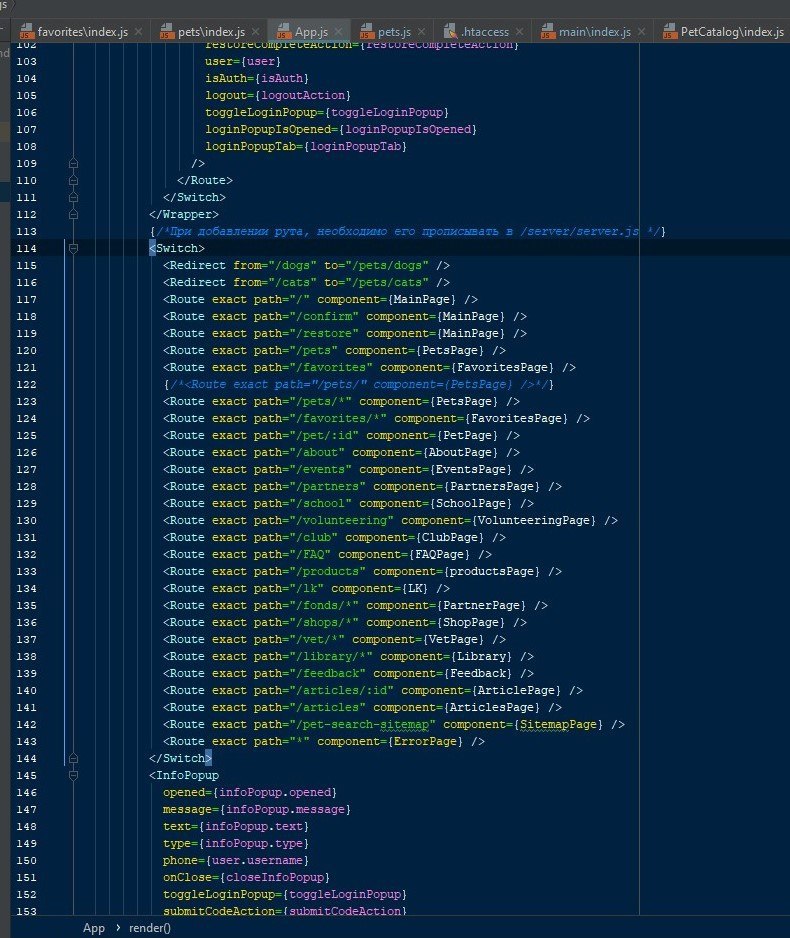
Task: Toggle fold marker at </Switch> line 111
Action: pyautogui.click(x=73, y=197)
